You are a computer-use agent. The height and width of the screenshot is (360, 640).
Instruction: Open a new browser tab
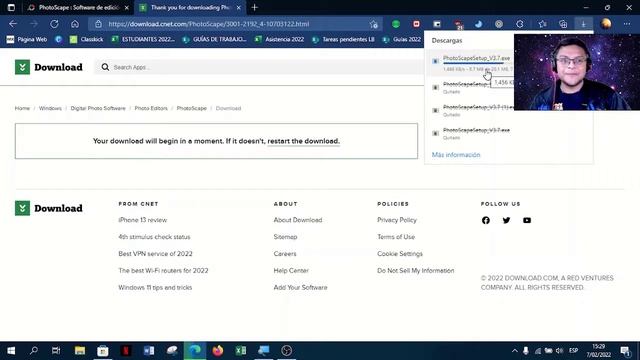pyautogui.click(x=254, y=7)
